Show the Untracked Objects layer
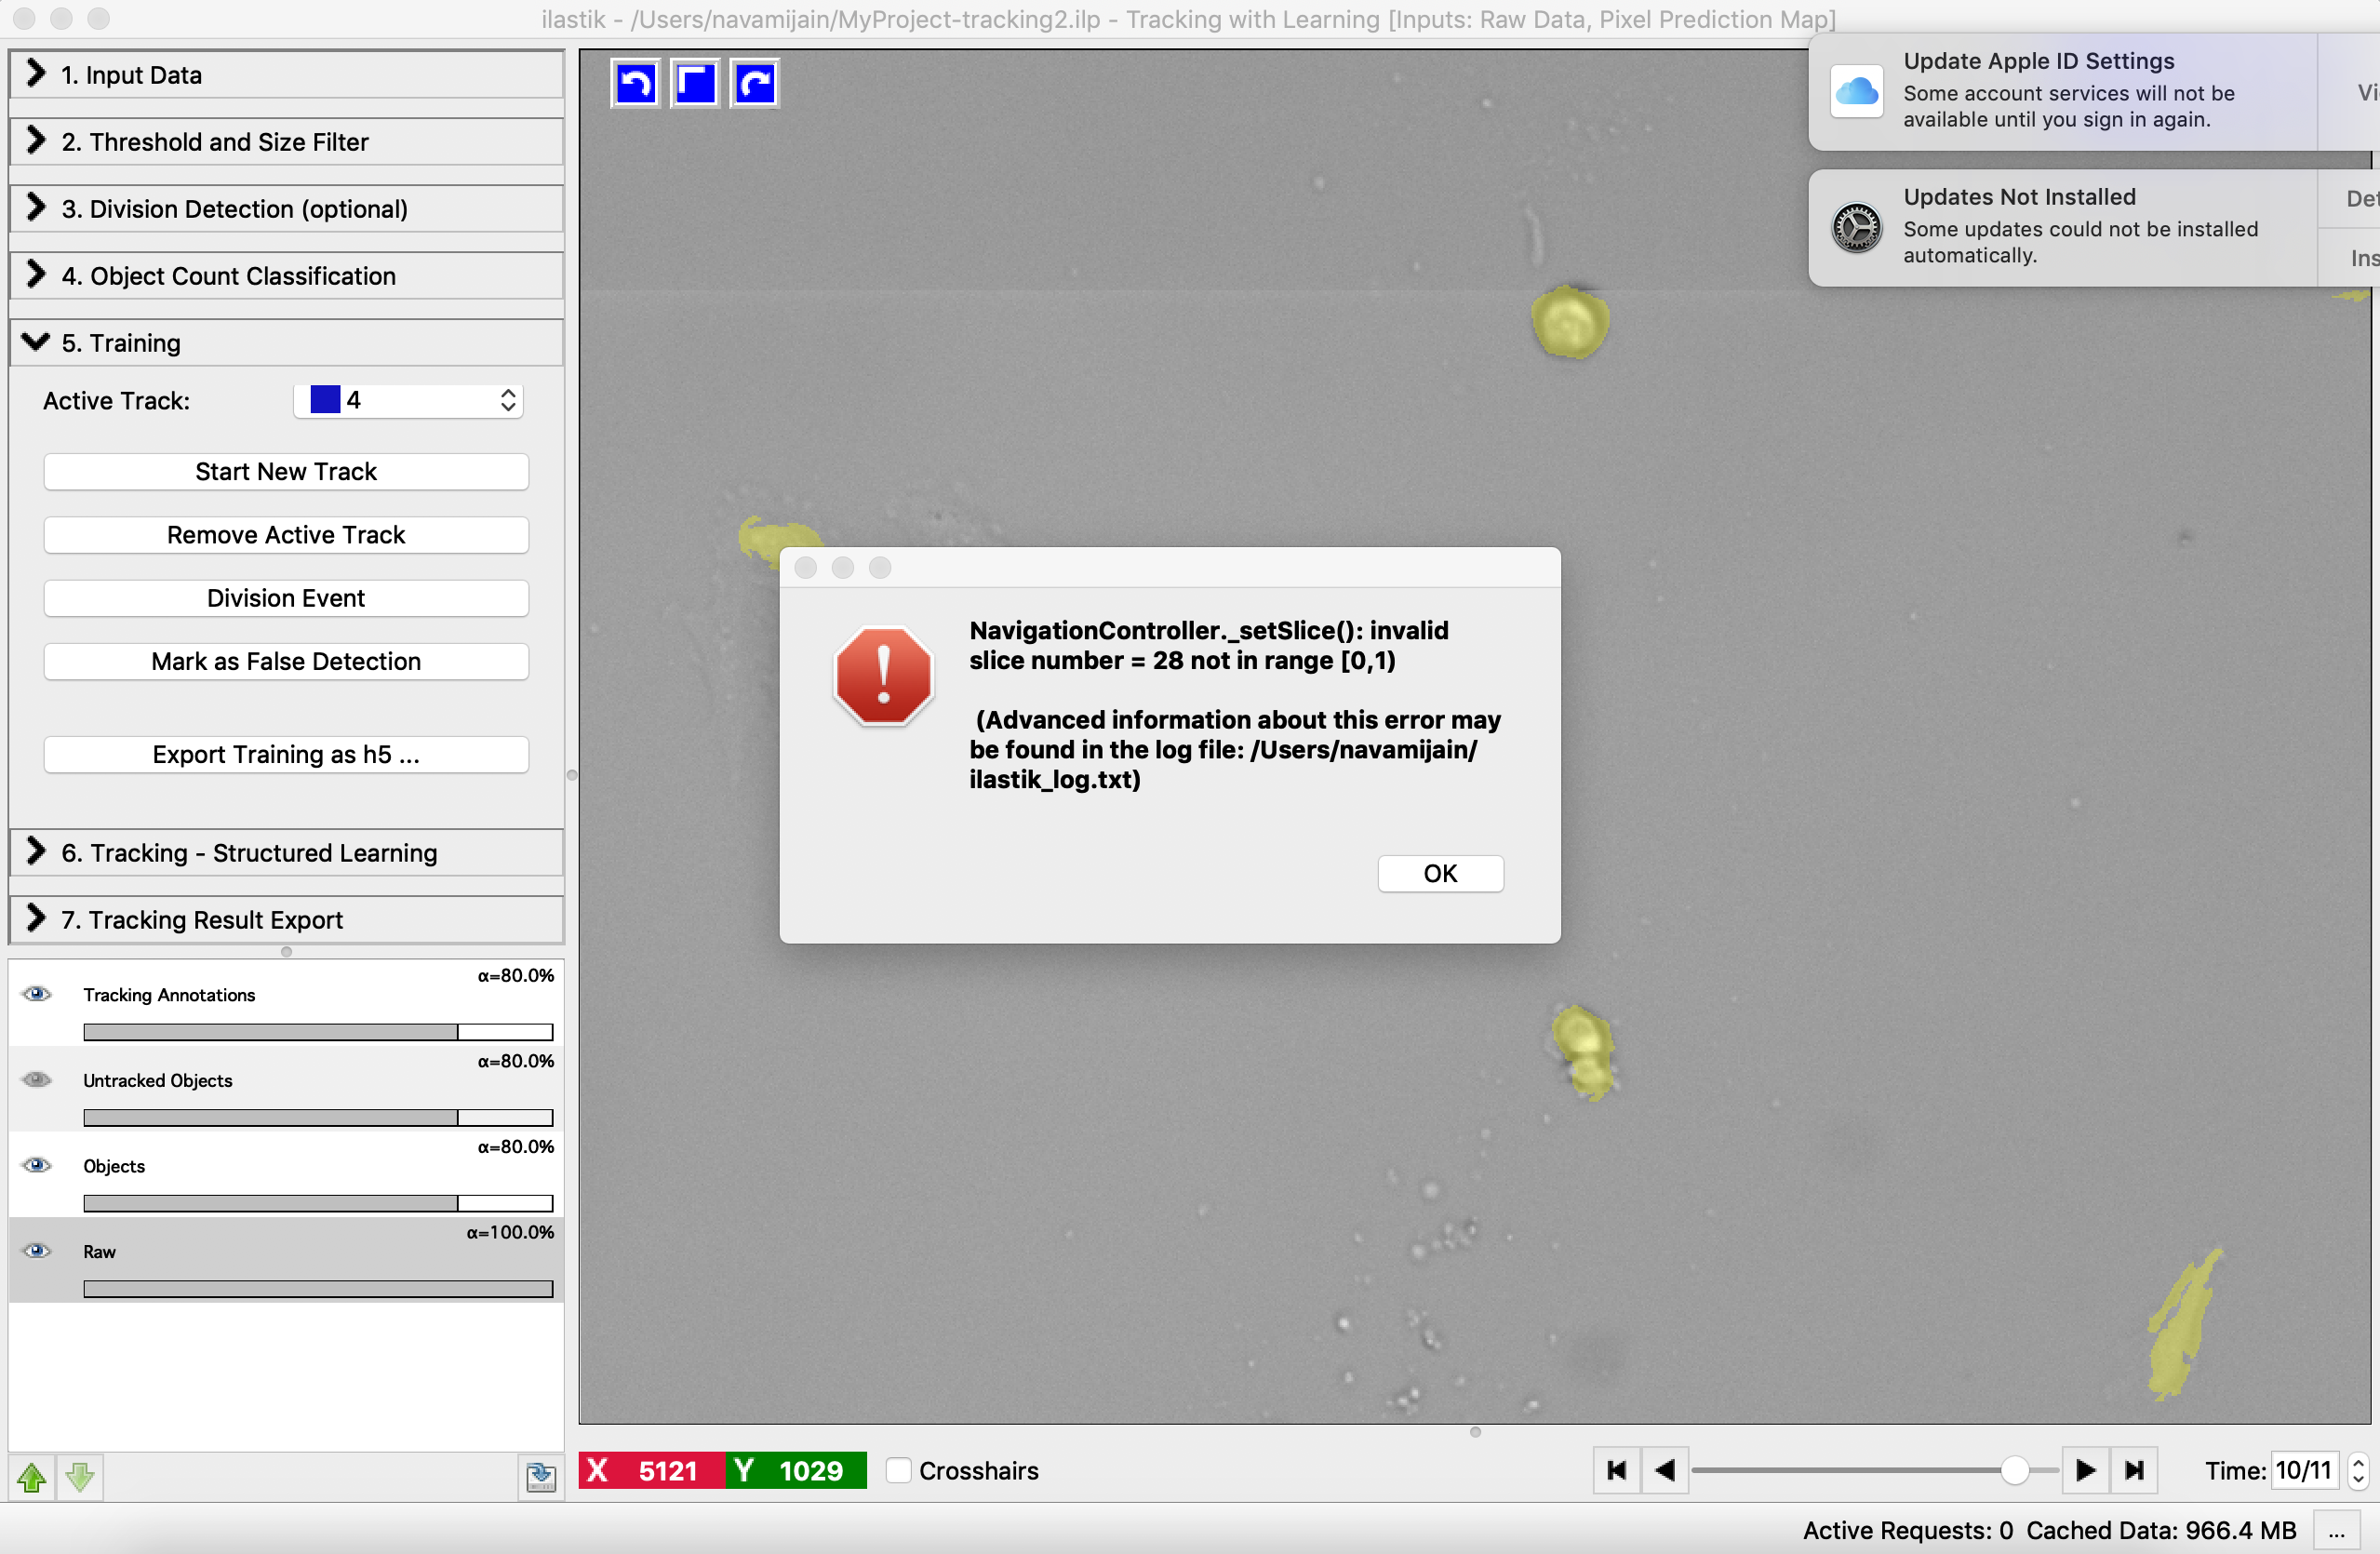The height and width of the screenshot is (1554, 2380). point(37,1079)
